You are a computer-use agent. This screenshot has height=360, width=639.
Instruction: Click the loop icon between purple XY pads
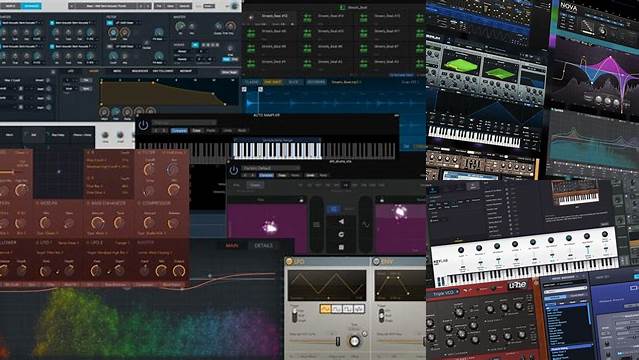pyautogui.click(x=341, y=234)
